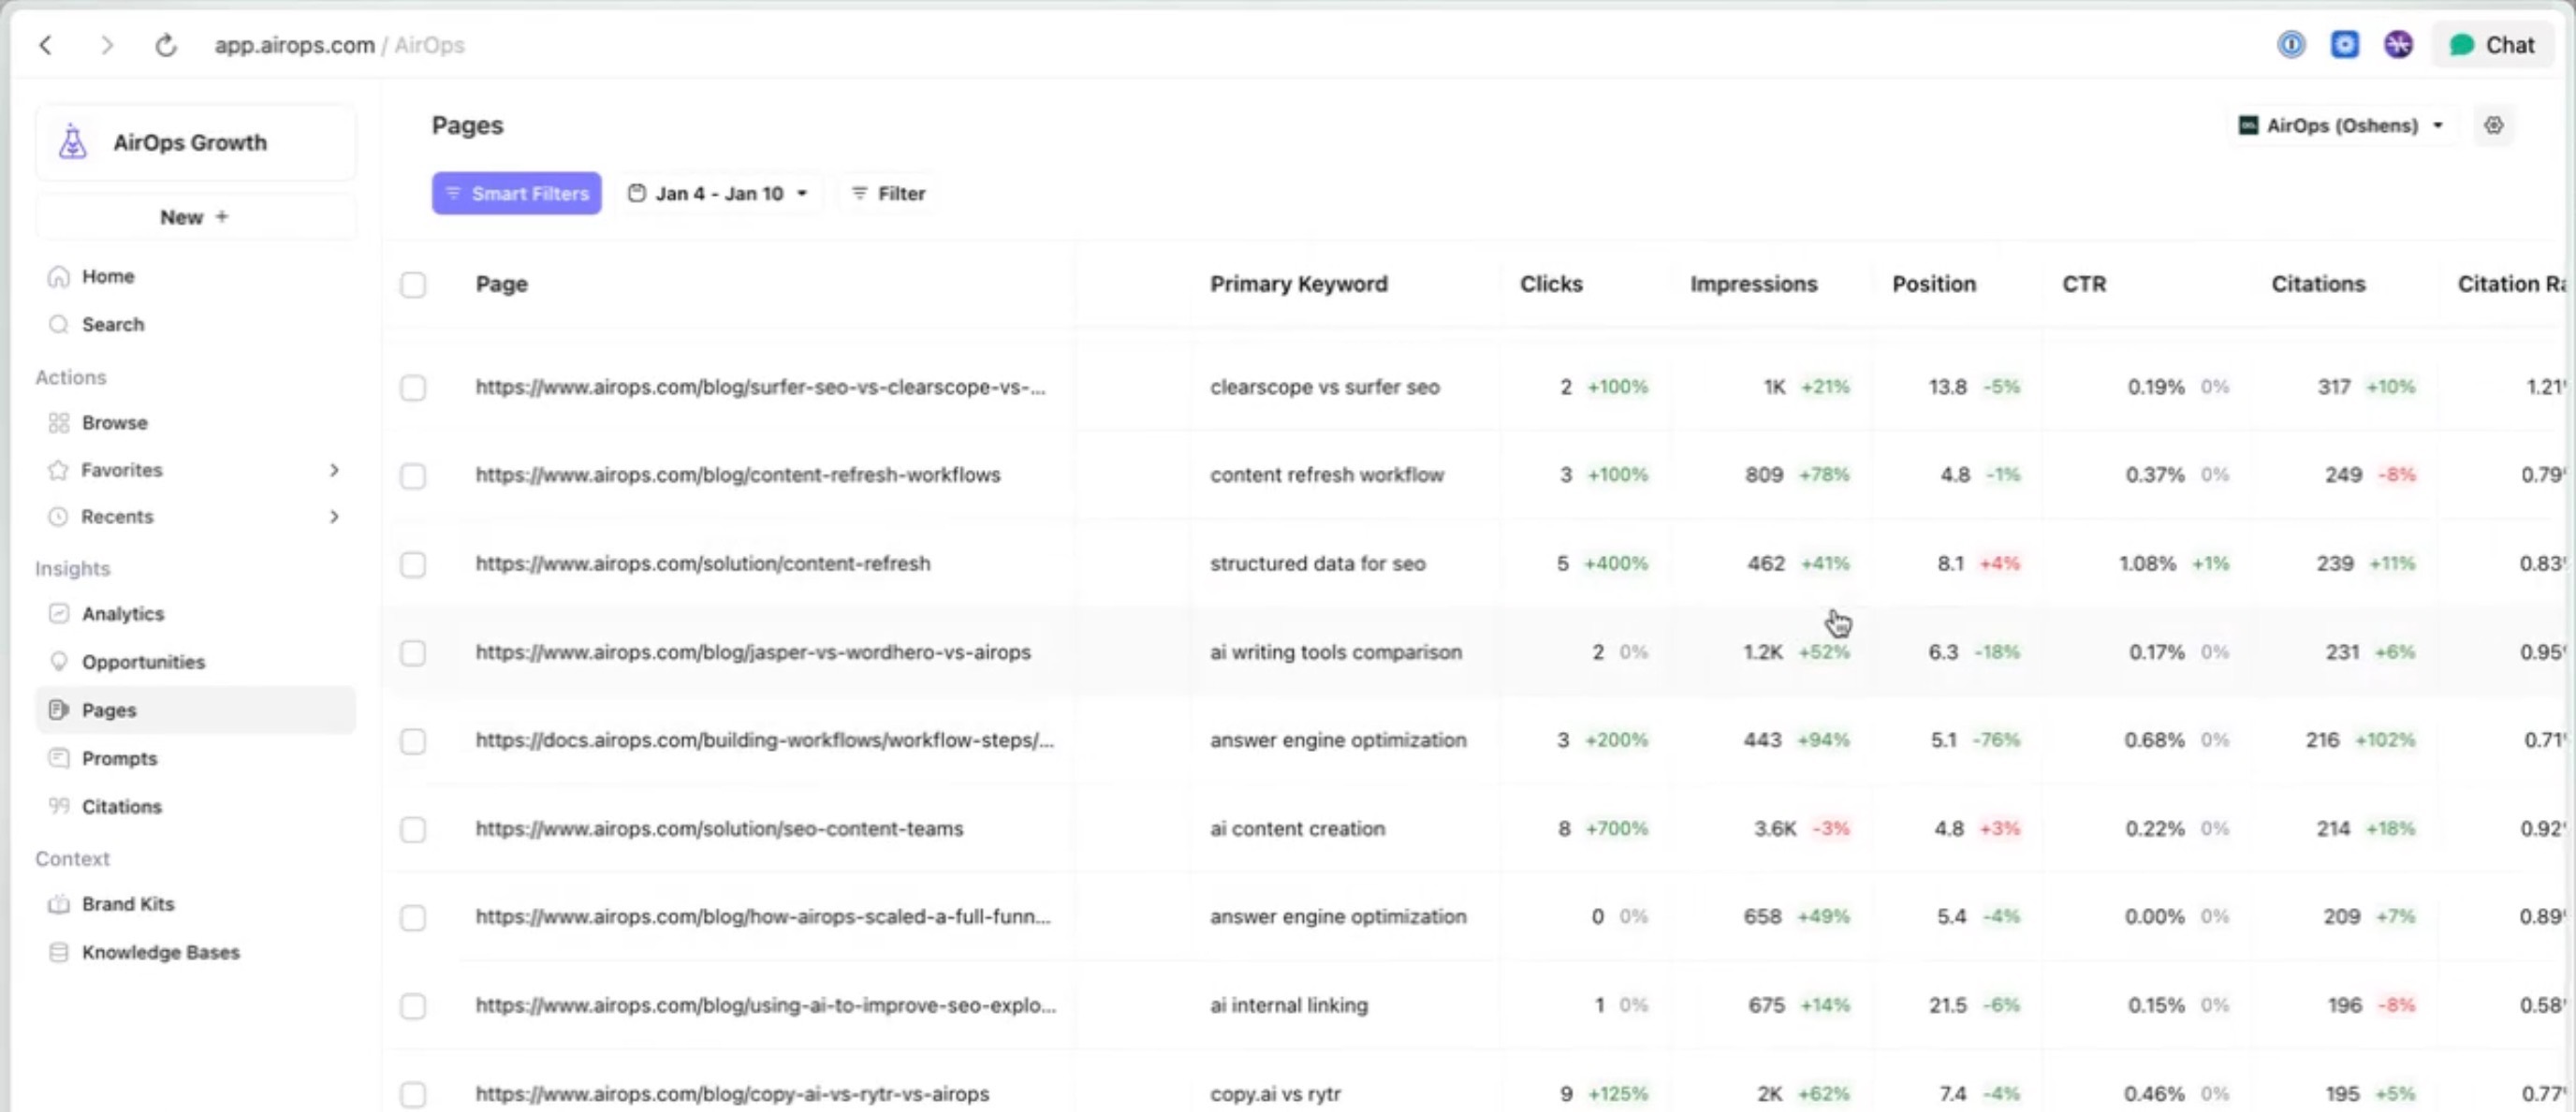The image size is (2576, 1112).
Task: Open Search in sidebar
Action: pyautogui.click(x=113, y=324)
